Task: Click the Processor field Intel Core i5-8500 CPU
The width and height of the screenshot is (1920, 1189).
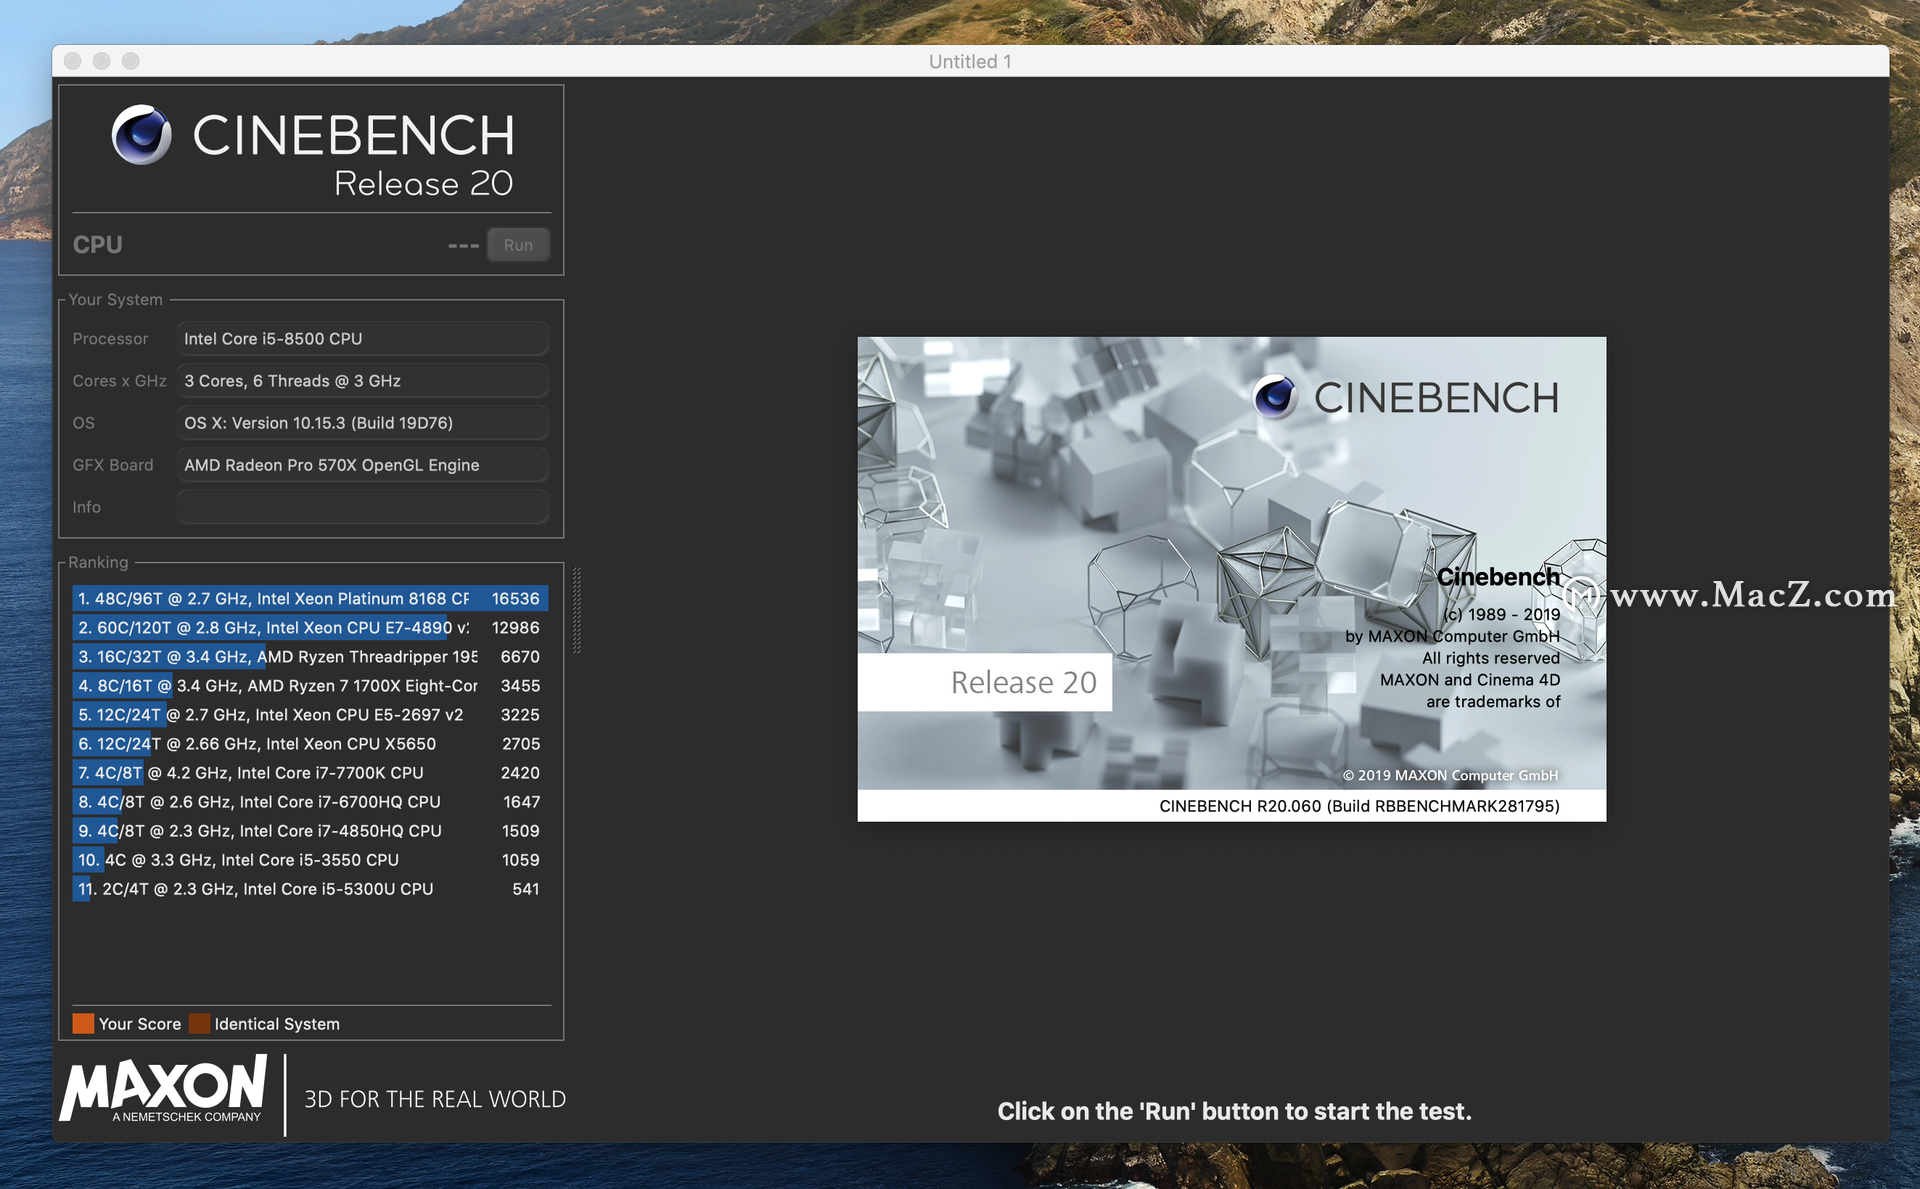Action: [x=363, y=339]
